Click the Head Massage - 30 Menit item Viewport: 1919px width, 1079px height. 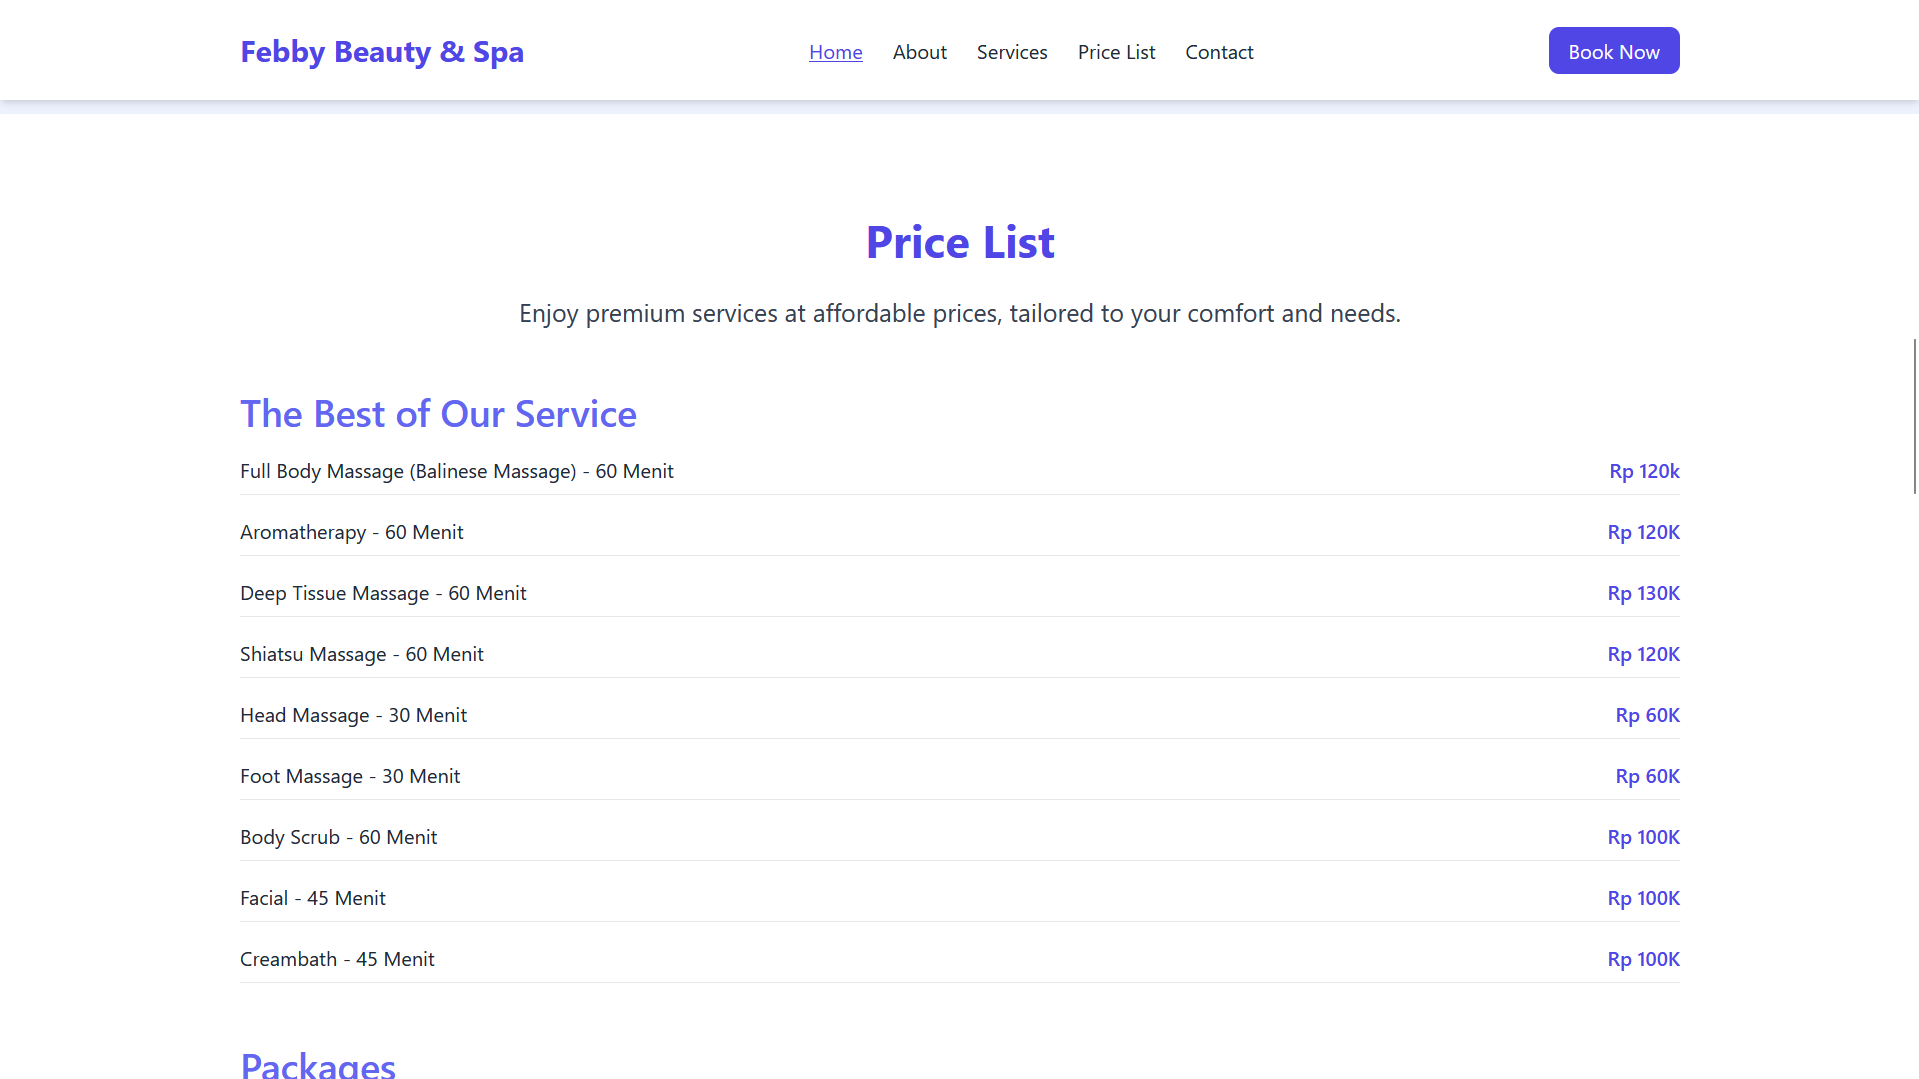pyautogui.click(x=353, y=715)
